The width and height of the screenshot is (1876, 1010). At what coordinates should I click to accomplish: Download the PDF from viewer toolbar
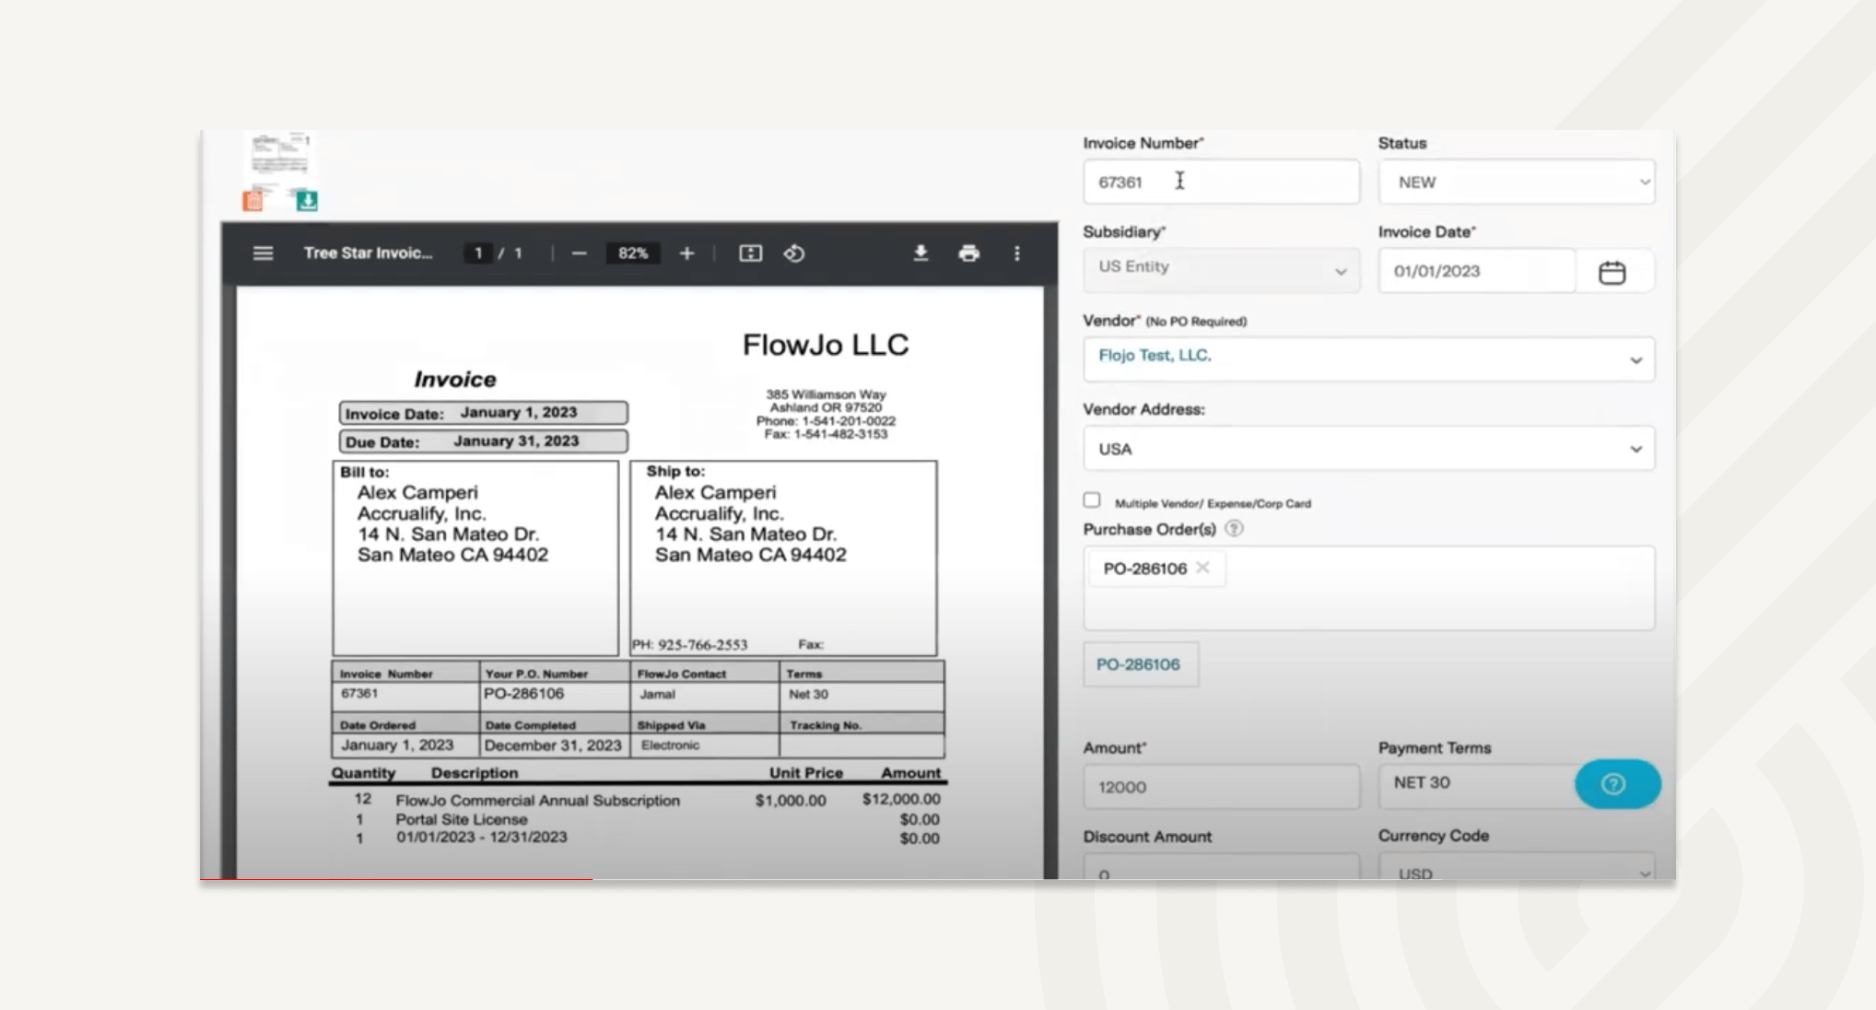(x=921, y=253)
